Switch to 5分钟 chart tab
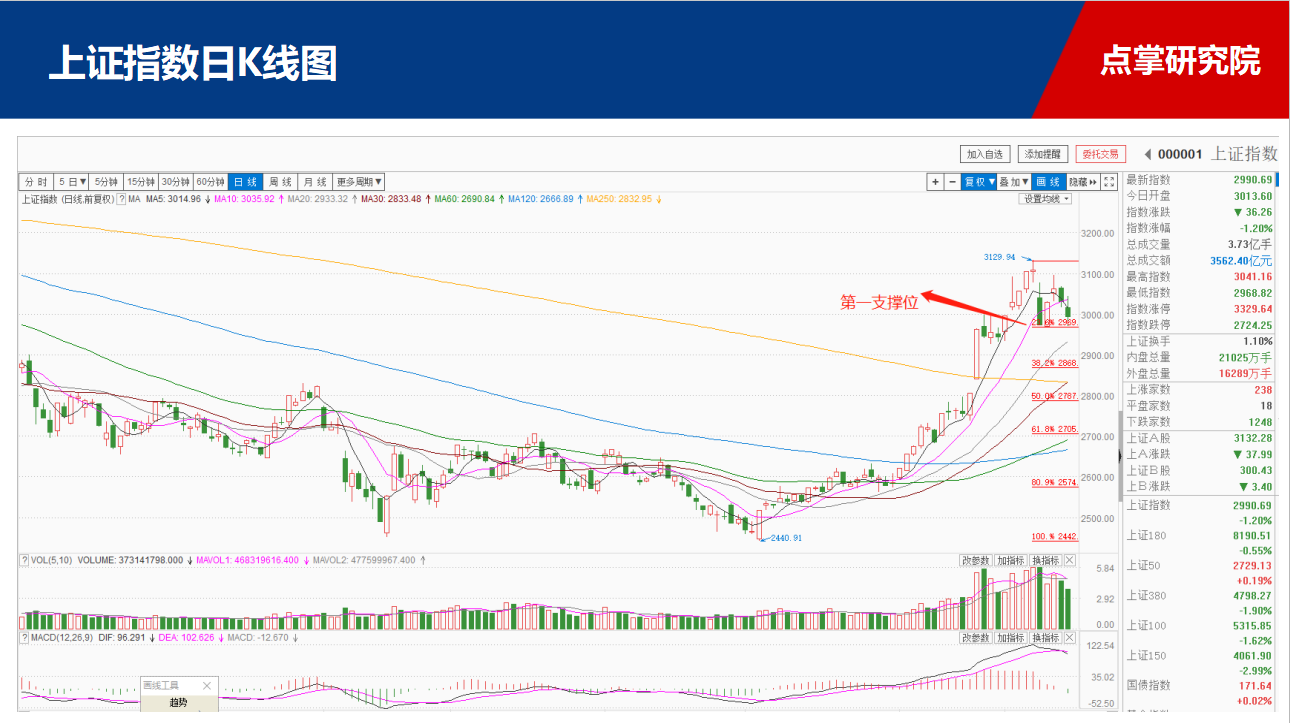Viewport: 1290px width, 723px height. click(x=107, y=182)
